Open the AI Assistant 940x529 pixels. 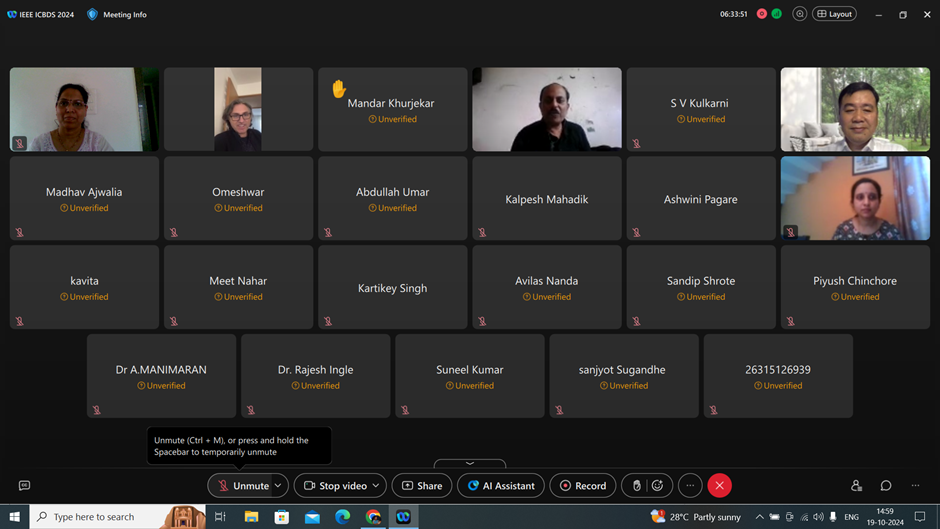pos(501,486)
